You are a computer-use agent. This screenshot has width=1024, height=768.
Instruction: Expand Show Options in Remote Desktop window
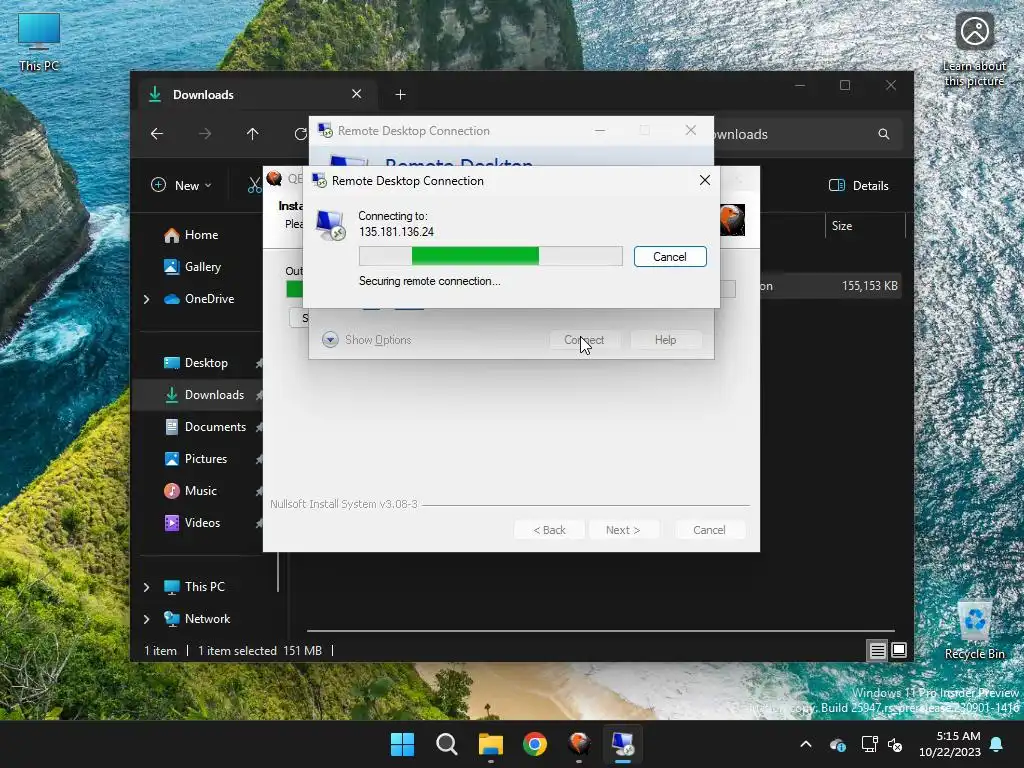tap(366, 340)
